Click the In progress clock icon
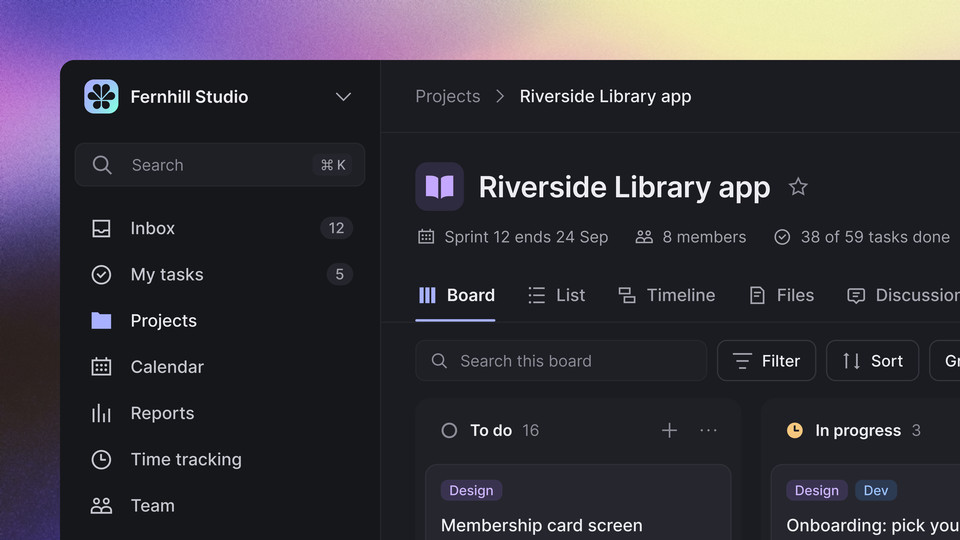 click(x=795, y=431)
